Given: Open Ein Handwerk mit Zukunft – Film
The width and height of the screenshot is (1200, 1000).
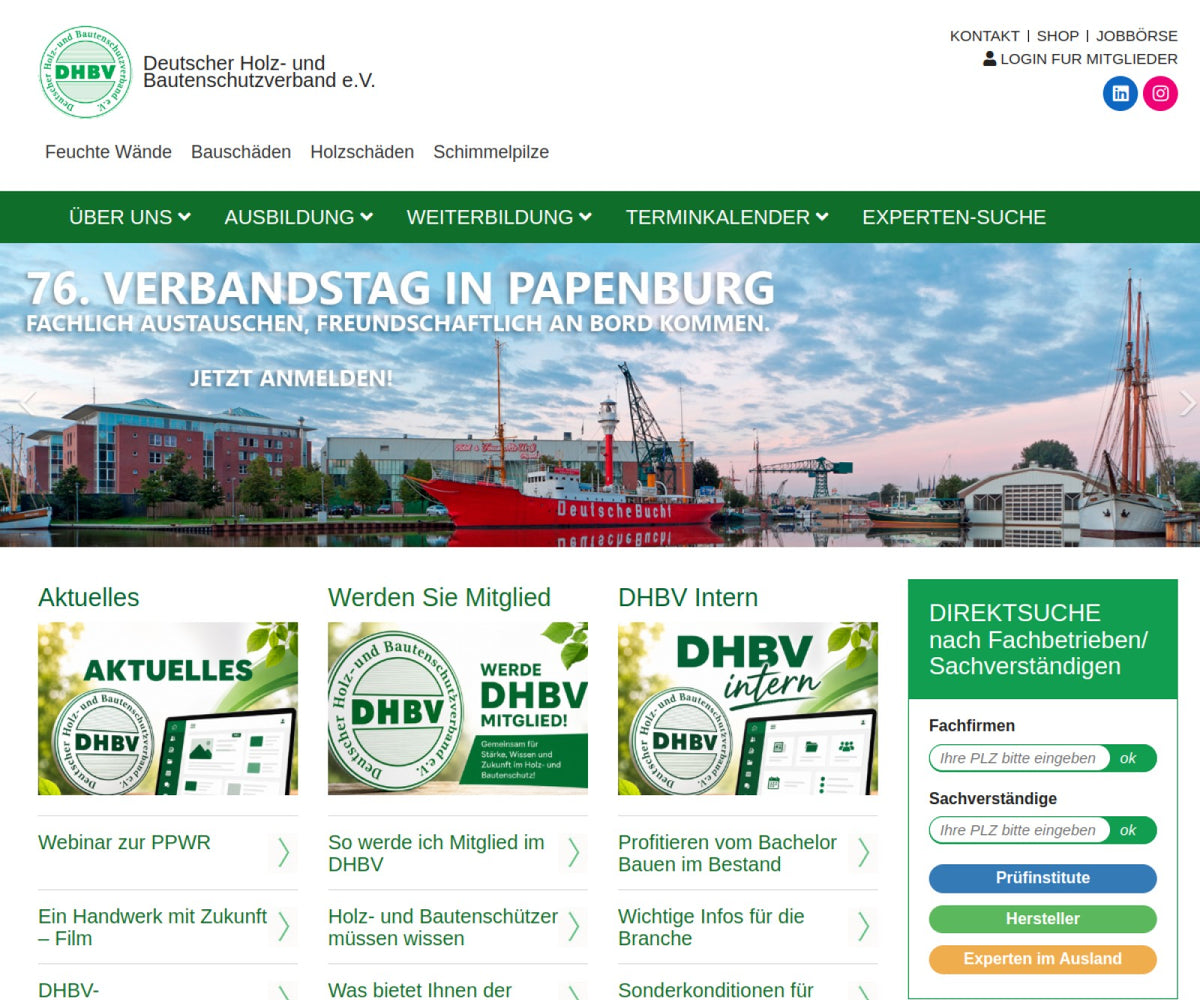Looking at the screenshot, I should 153,927.
